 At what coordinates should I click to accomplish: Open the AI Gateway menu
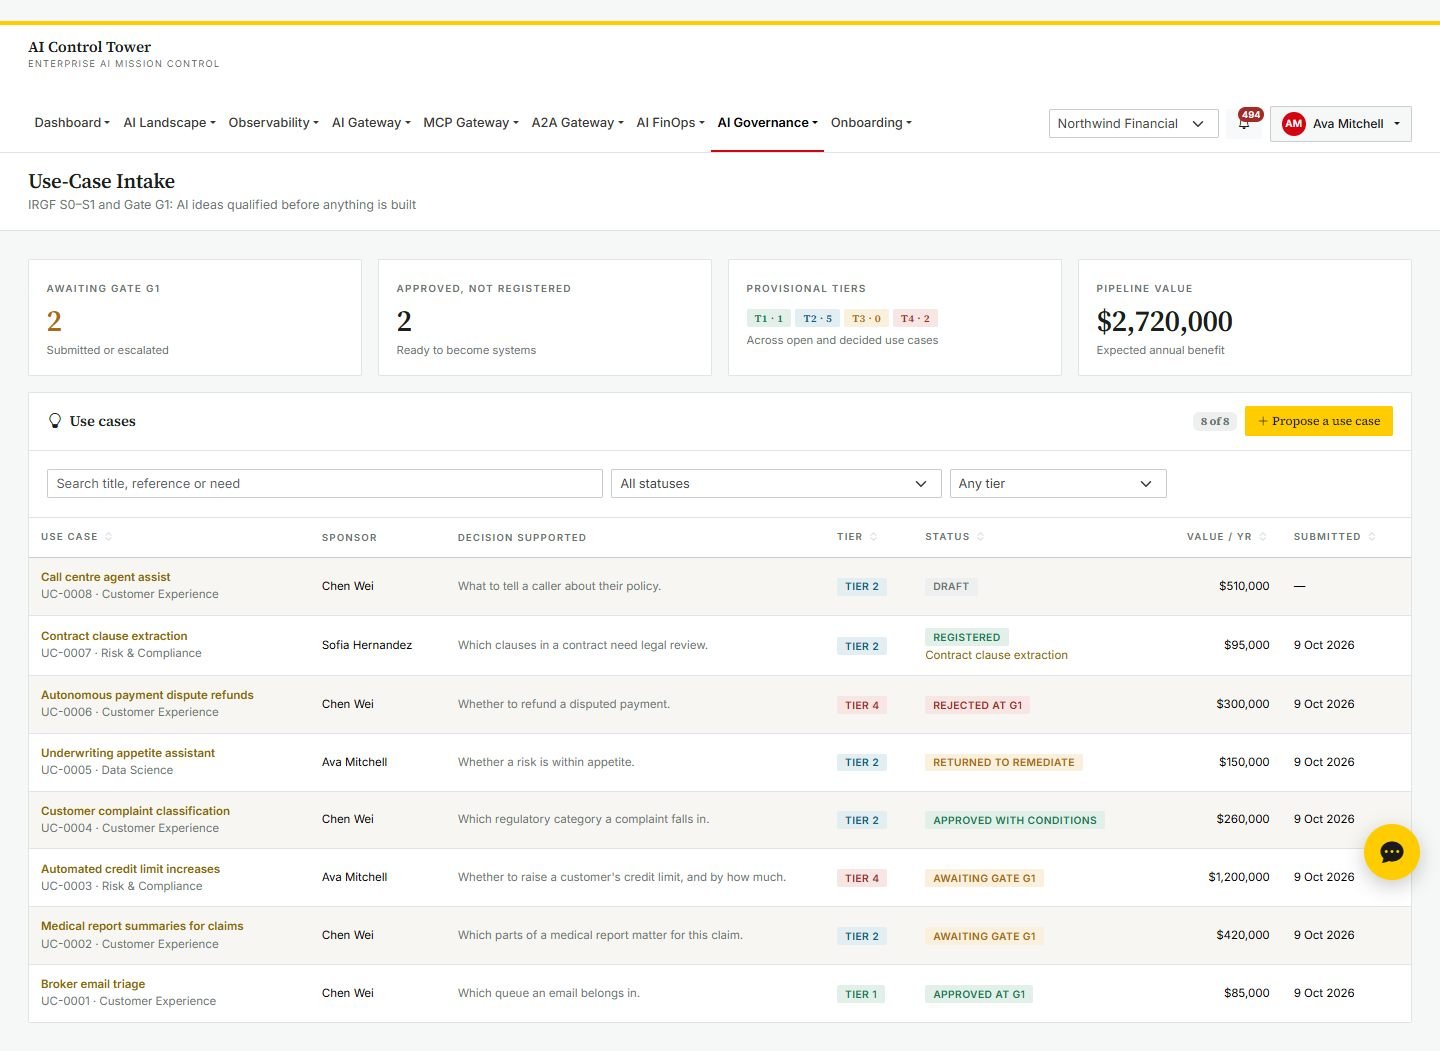point(371,123)
